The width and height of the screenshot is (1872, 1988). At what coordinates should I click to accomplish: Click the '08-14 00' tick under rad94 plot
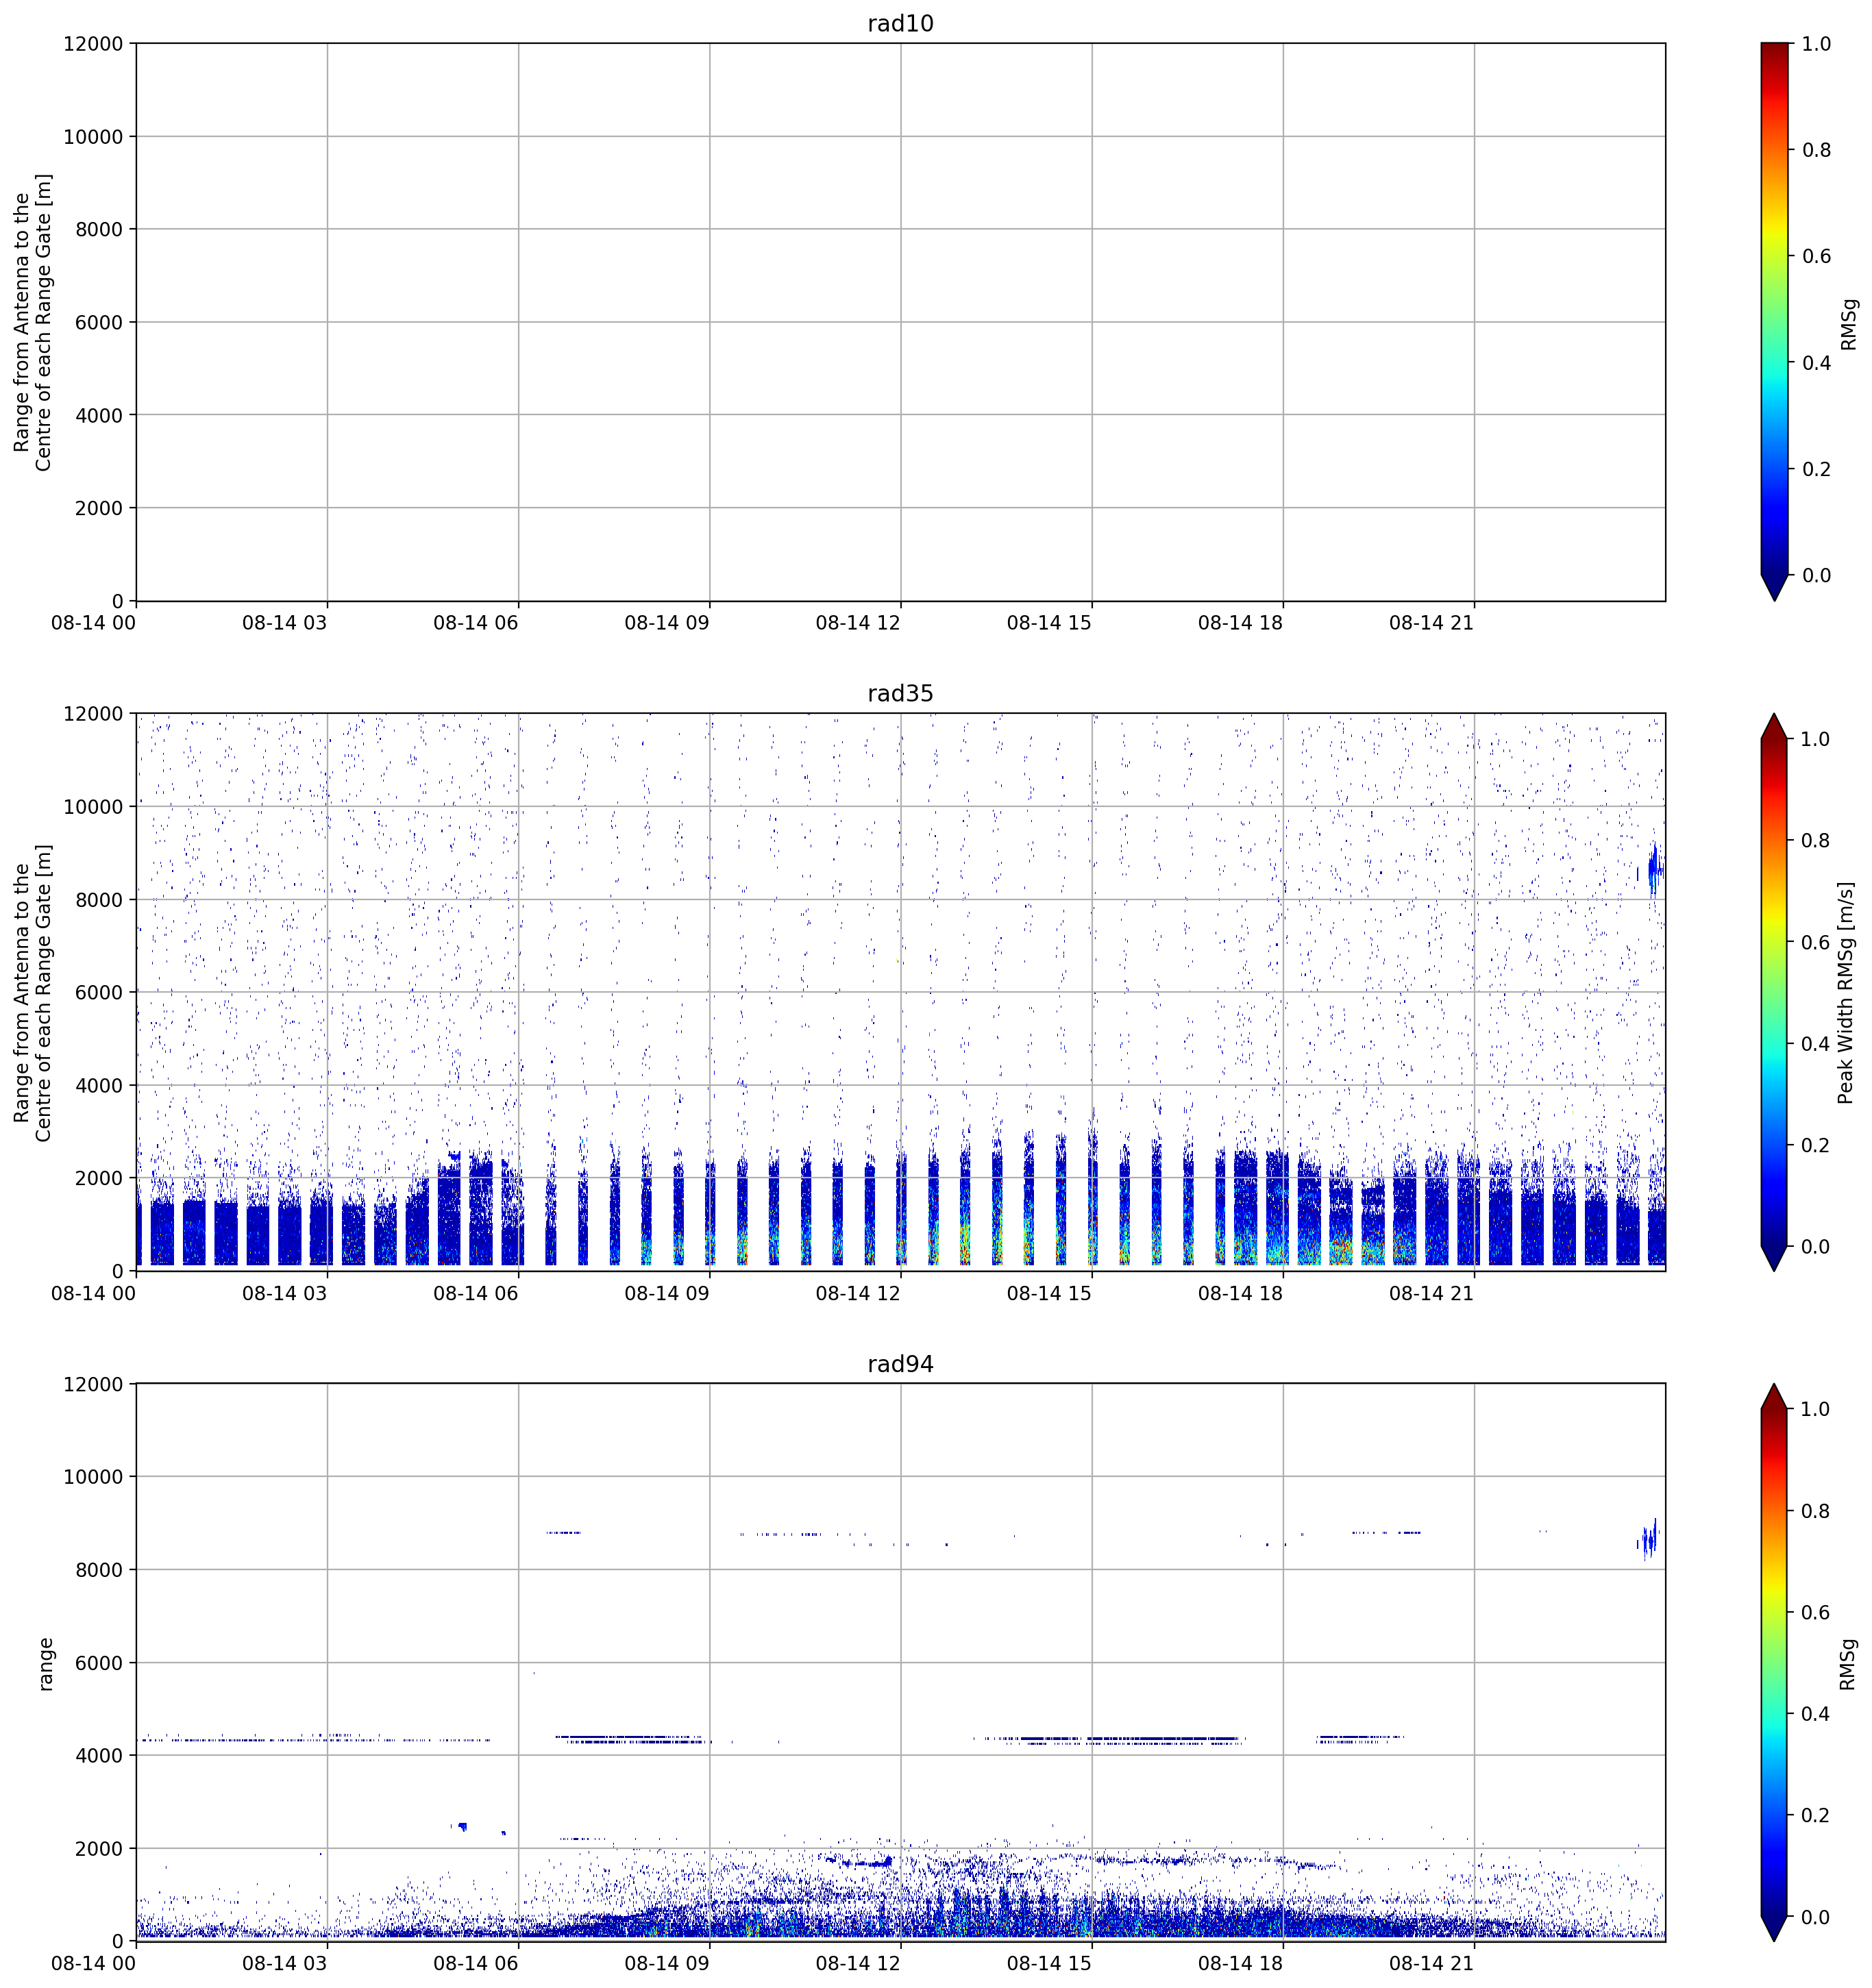click(94, 1963)
